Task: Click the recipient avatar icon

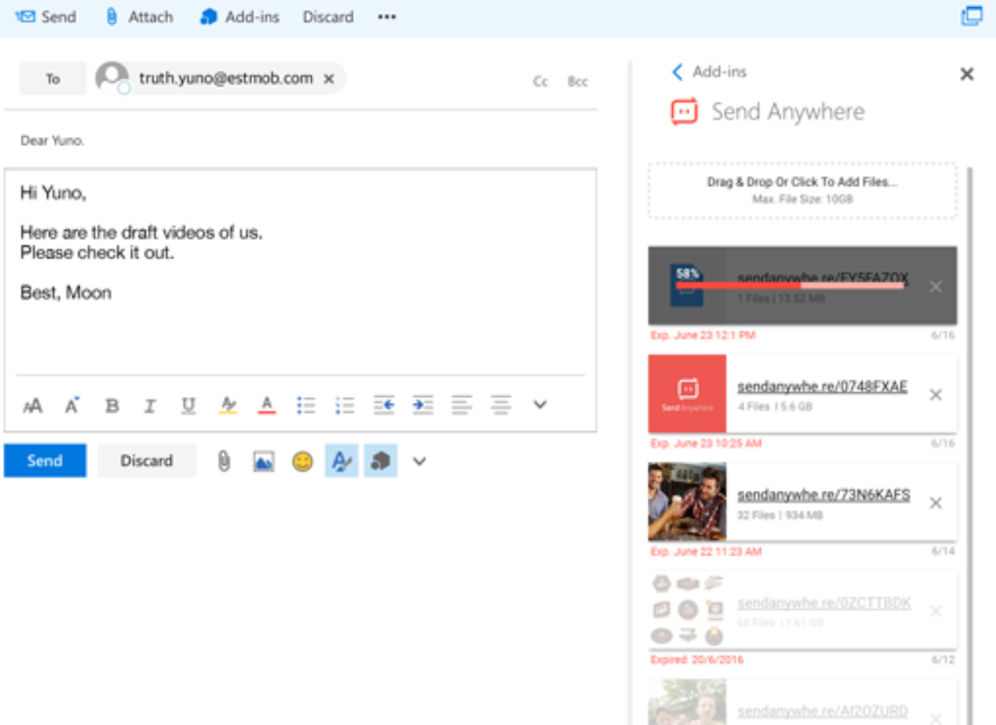Action: point(112,78)
